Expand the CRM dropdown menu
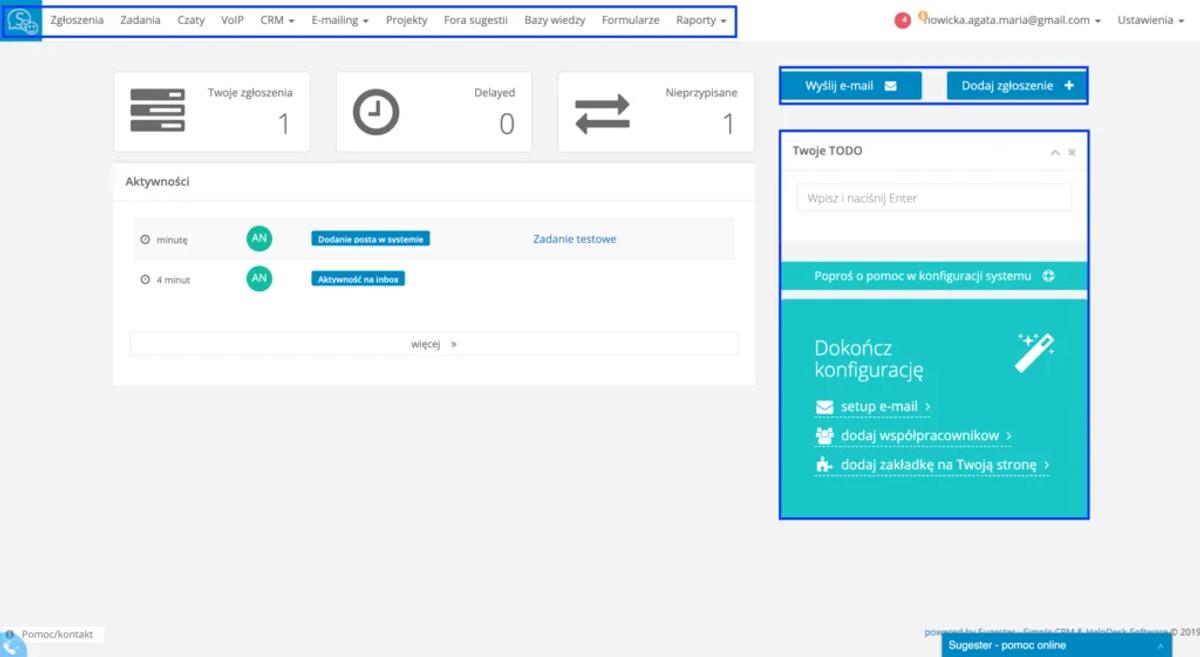This screenshot has height=657, width=1200. [277, 20]
